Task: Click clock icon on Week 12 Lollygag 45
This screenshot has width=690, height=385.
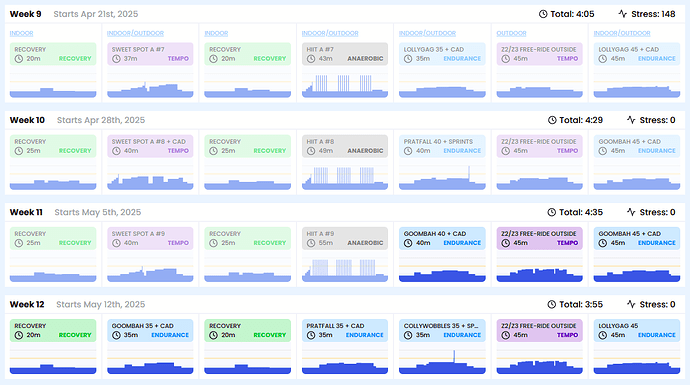Action: (x=603, y=335)
